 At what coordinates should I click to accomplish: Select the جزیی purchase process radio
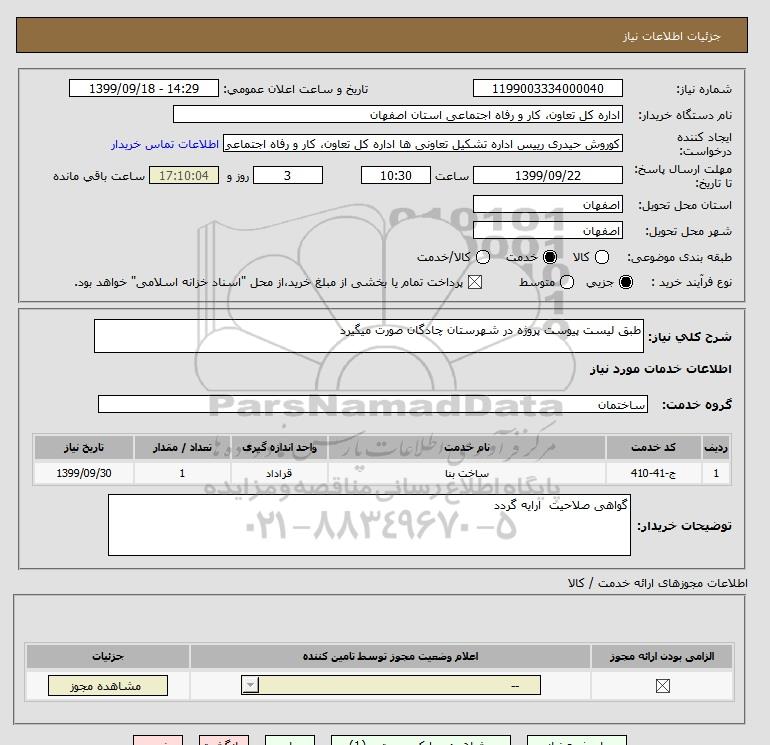click(626, 282)
